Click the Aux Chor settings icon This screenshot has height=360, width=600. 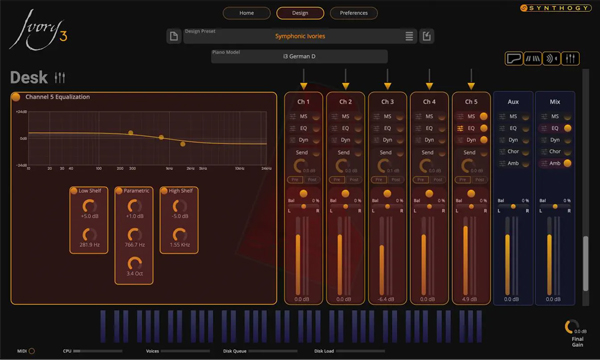502,151
